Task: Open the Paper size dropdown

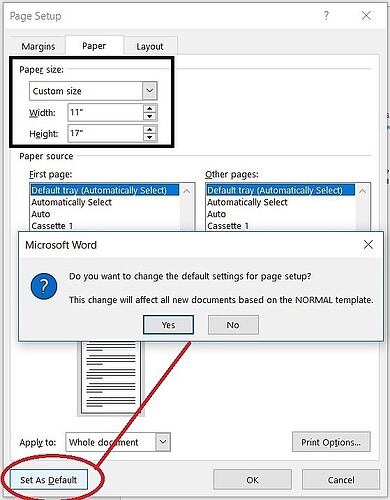Action: coord(150,91)
